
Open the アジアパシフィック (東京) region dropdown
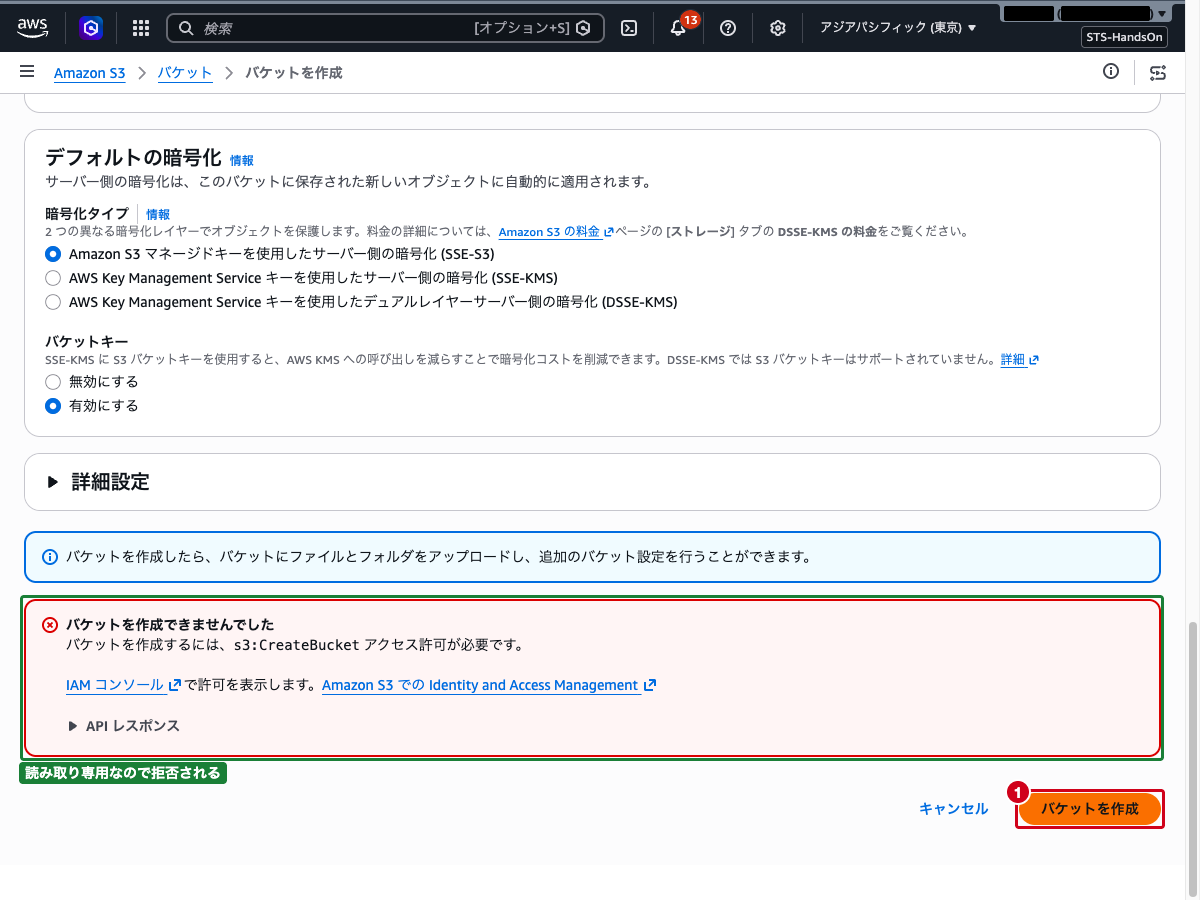898,28
